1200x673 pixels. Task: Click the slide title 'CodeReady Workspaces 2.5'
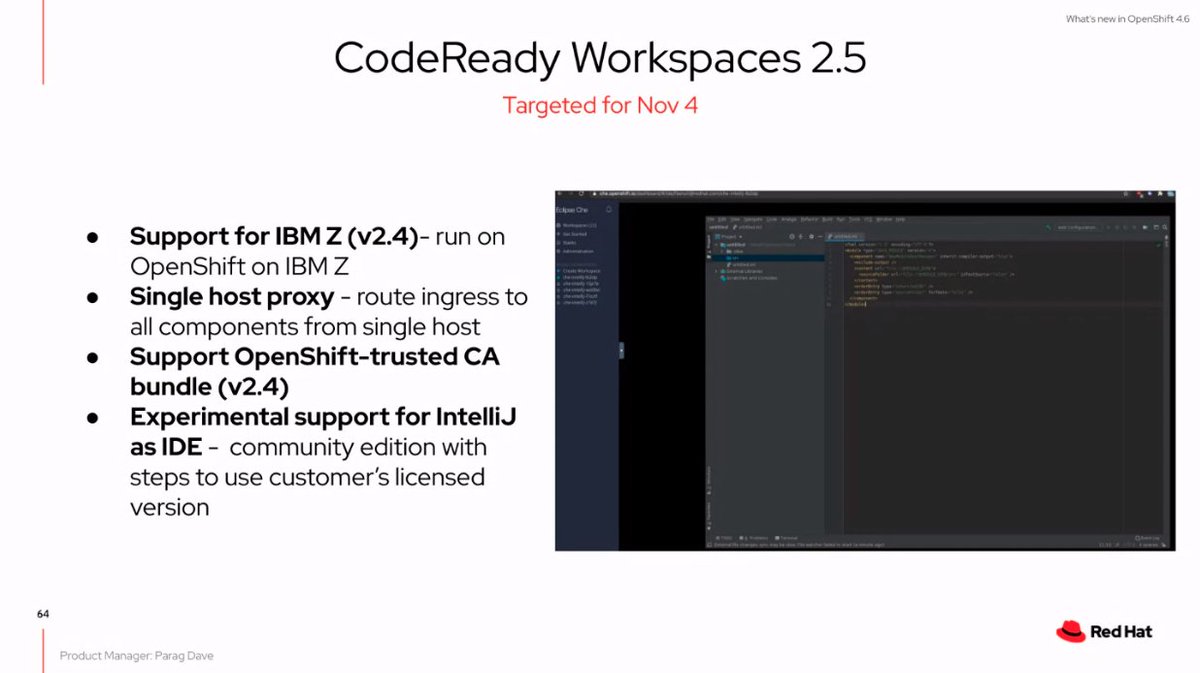click(599, 59)
